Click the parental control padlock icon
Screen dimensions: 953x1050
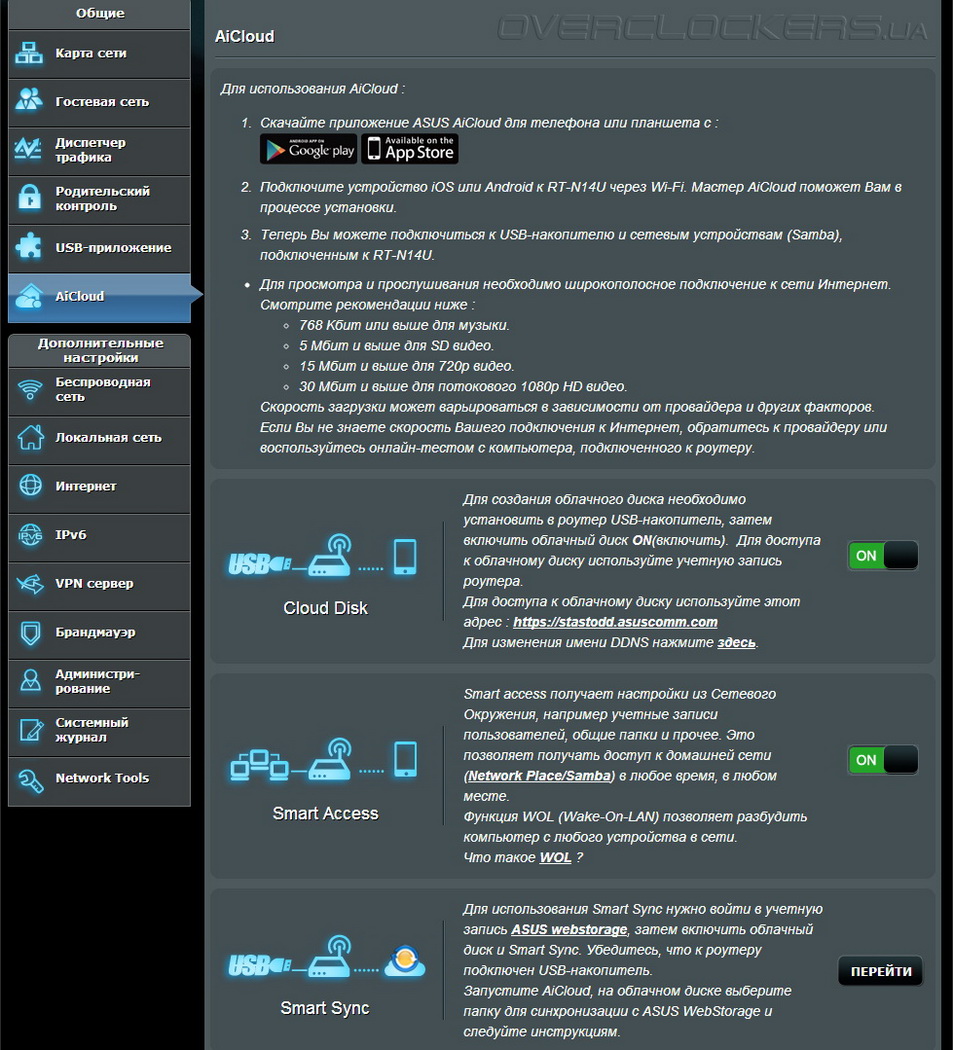coord(29,199)
